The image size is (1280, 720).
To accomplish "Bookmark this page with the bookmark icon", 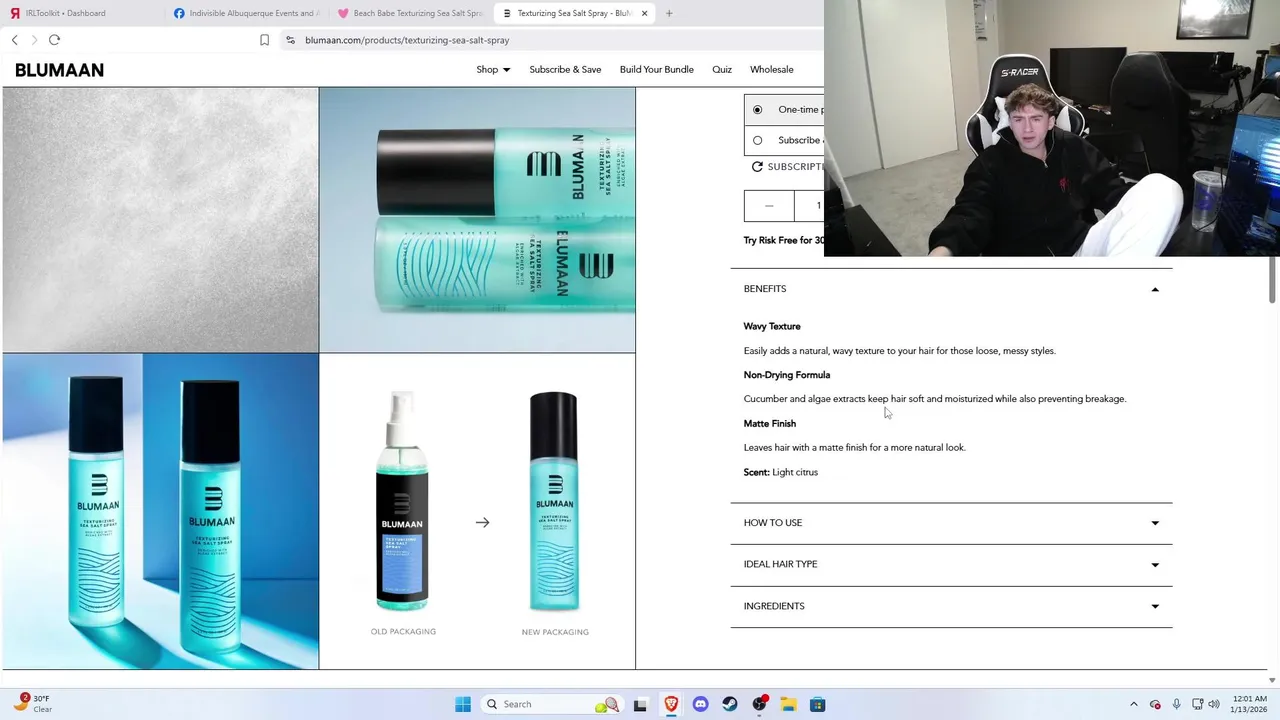I will [x=264, y=40].
